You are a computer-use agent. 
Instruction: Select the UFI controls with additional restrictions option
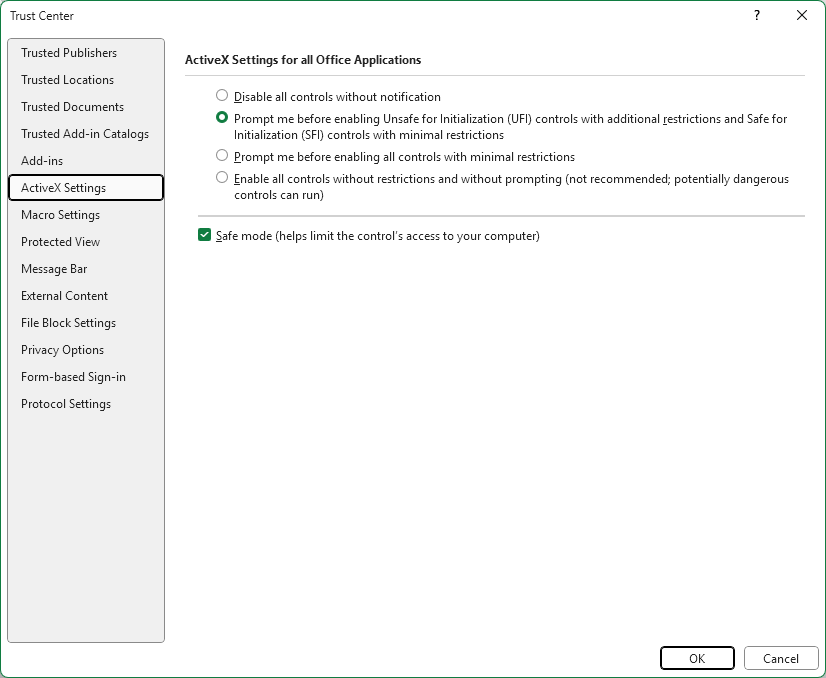(221, 117)
